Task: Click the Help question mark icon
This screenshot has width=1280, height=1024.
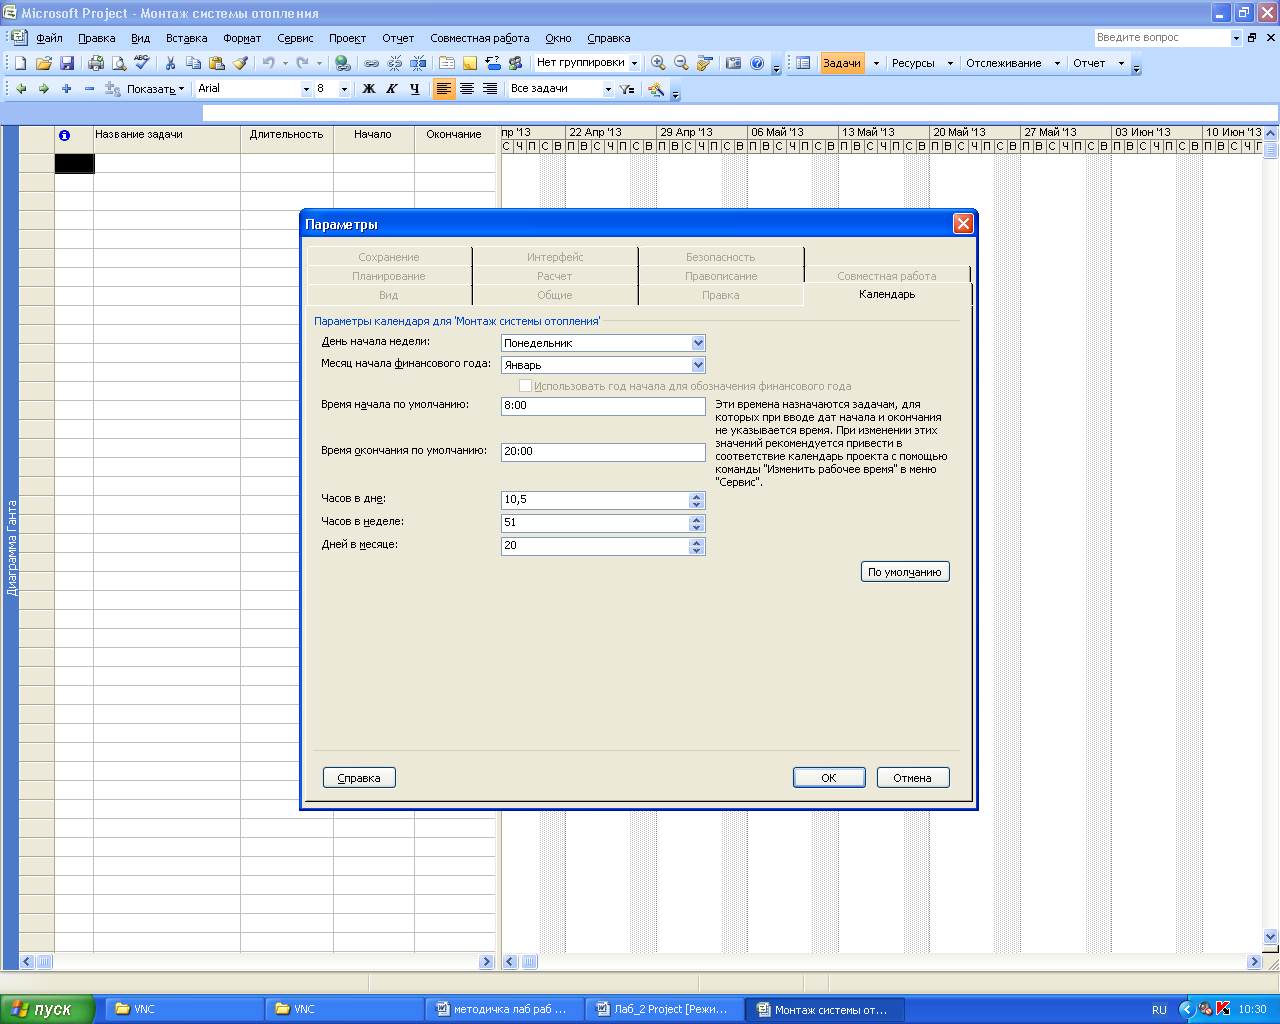Action: click(x=756, y=63)
